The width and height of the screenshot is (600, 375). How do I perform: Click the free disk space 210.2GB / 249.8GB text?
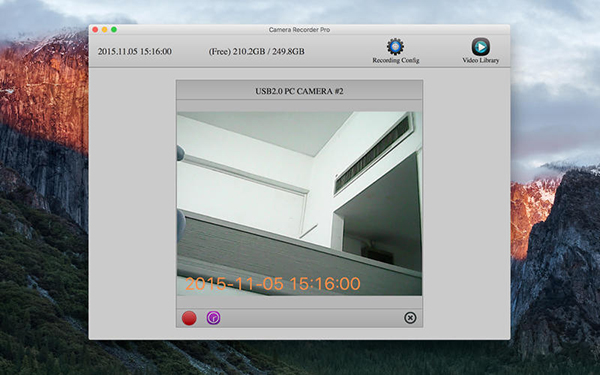click(256, 52)
